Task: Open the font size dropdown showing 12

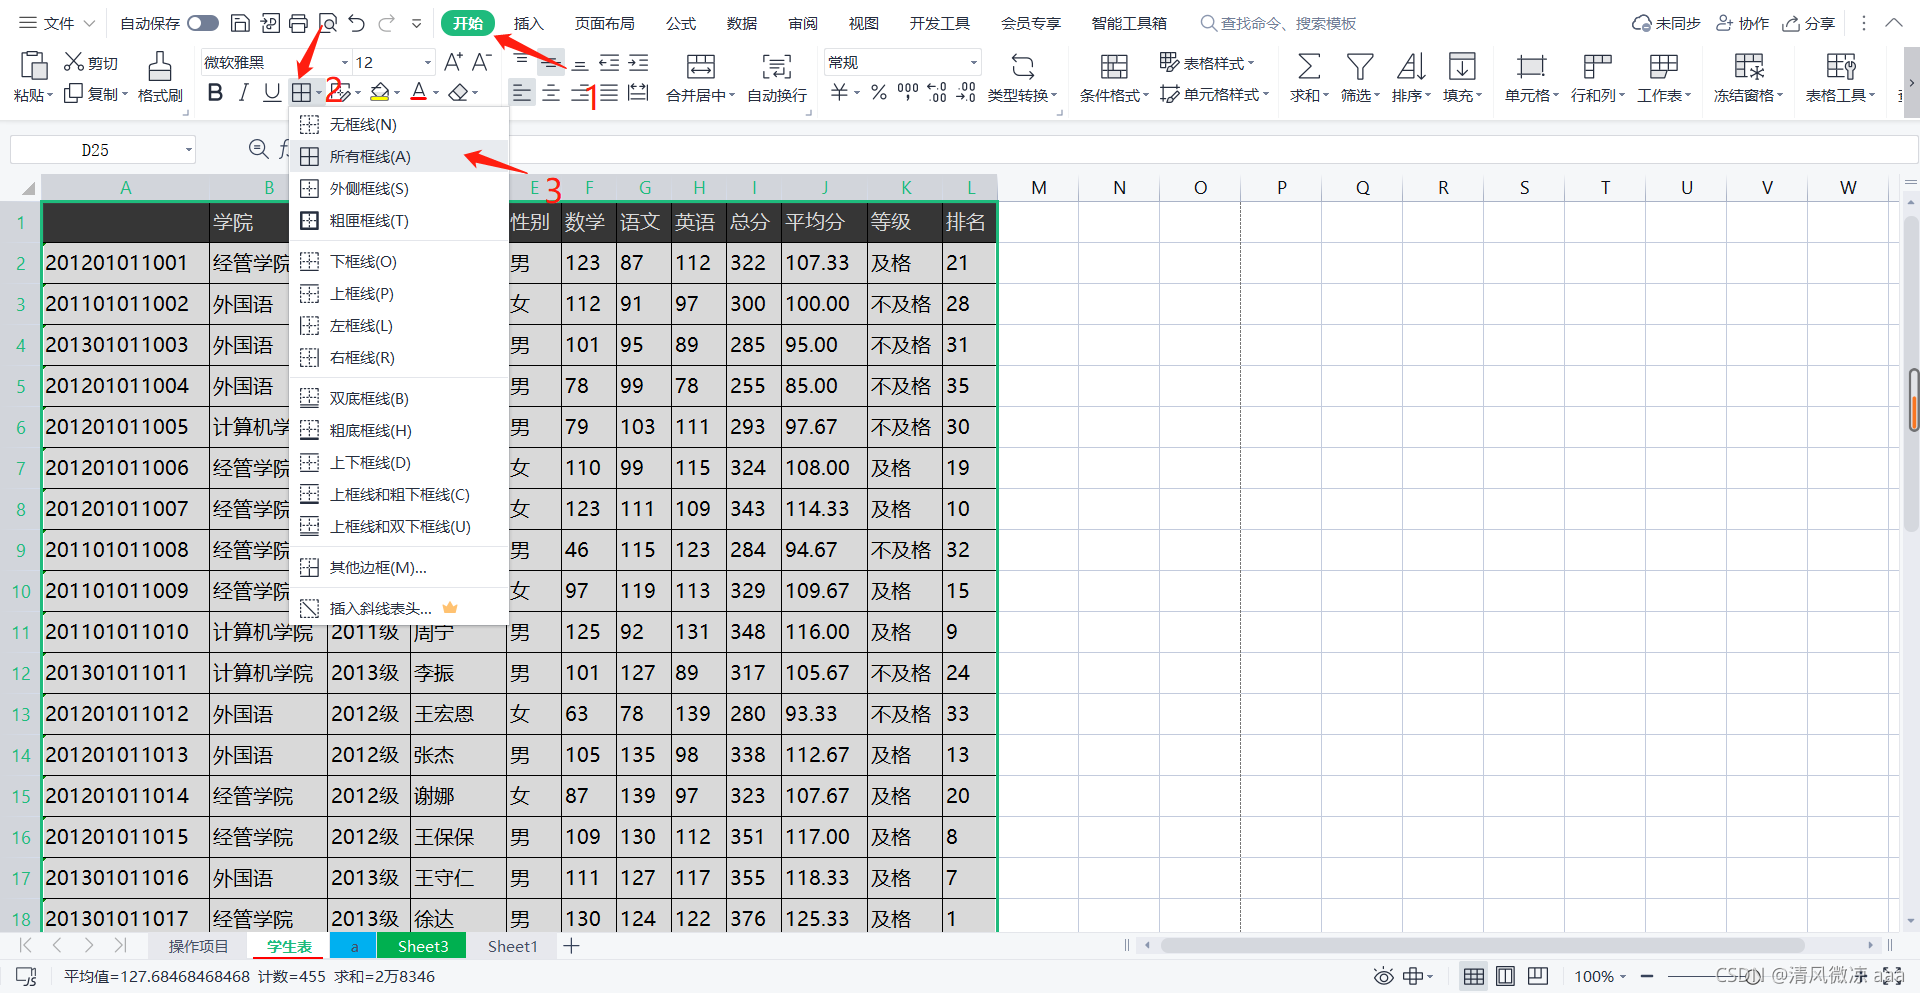Action: pyautogui.click(x=427, y=62)
